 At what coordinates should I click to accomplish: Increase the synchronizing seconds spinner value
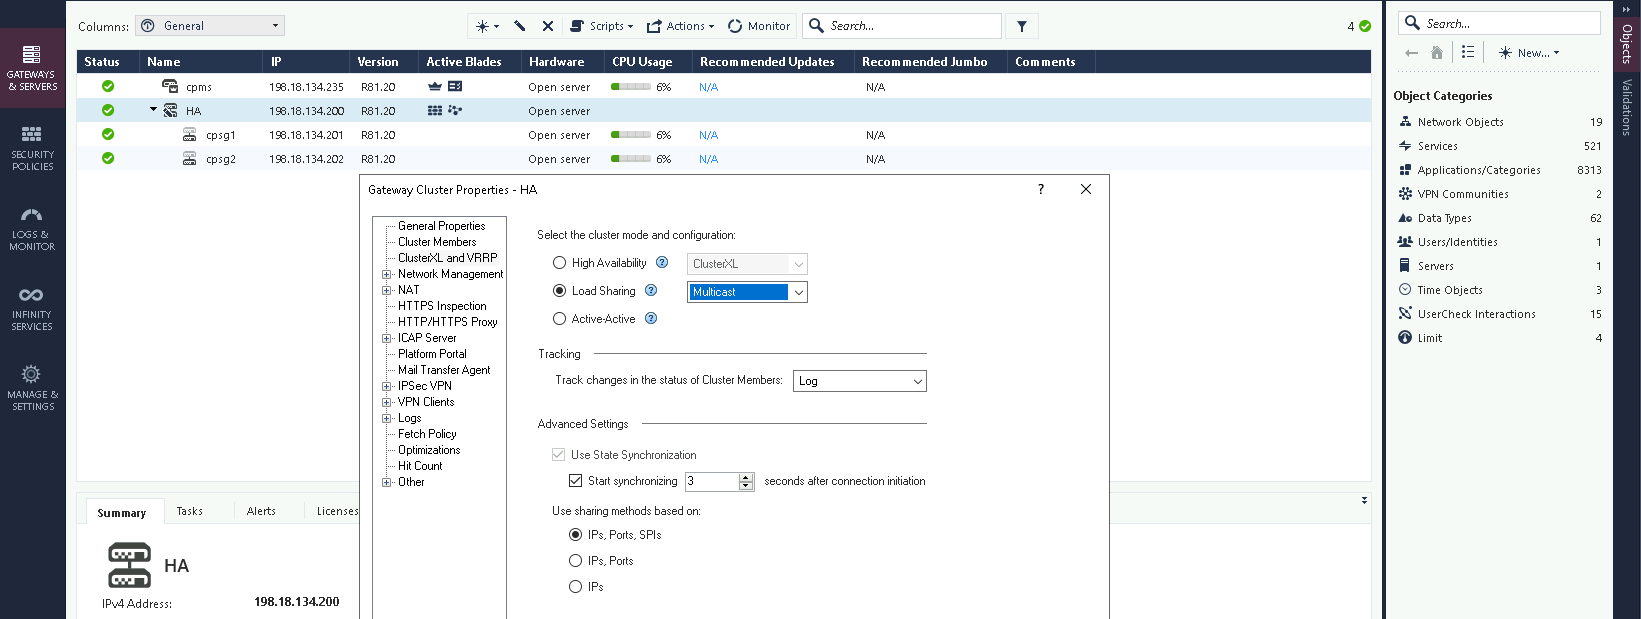pyautogui.click(x=746, y=477)
